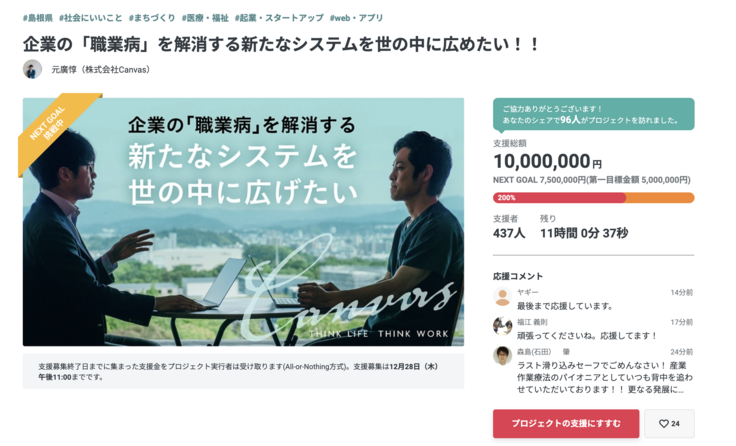Open 元廣惇（株式会社Canvas）profile link
The height and width of the screenshot is (446, 736).
pos(101,70)
